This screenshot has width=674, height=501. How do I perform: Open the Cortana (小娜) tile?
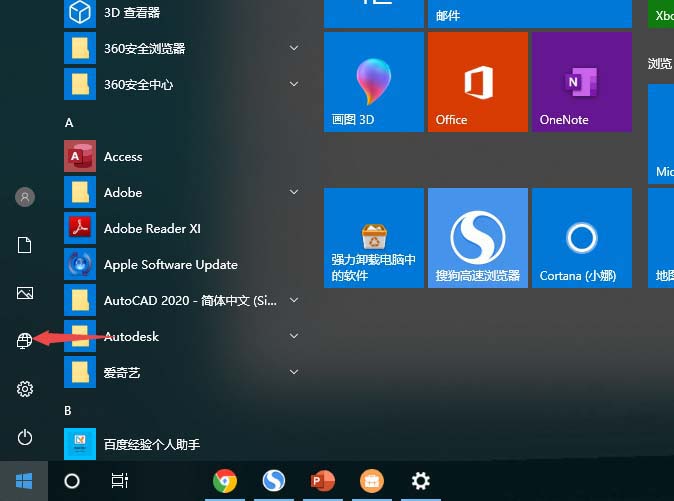point(582,238)
